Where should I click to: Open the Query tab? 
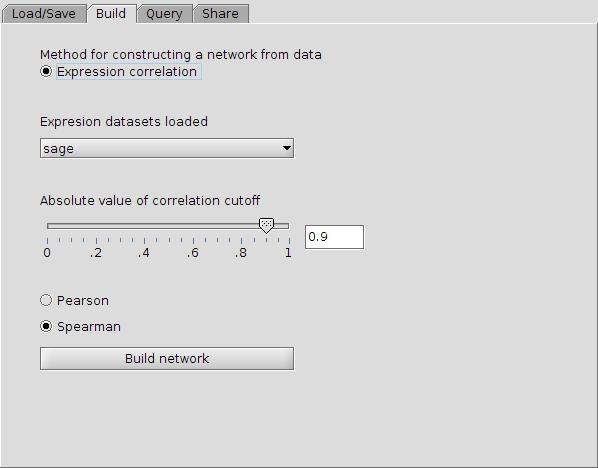coord(164,14)
